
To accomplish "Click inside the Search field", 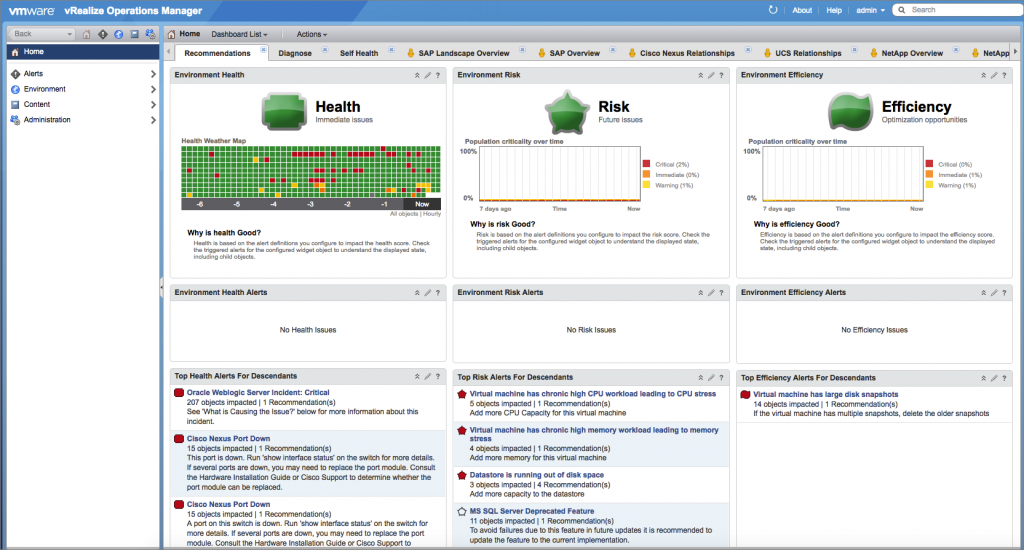I will click(960, 10).
